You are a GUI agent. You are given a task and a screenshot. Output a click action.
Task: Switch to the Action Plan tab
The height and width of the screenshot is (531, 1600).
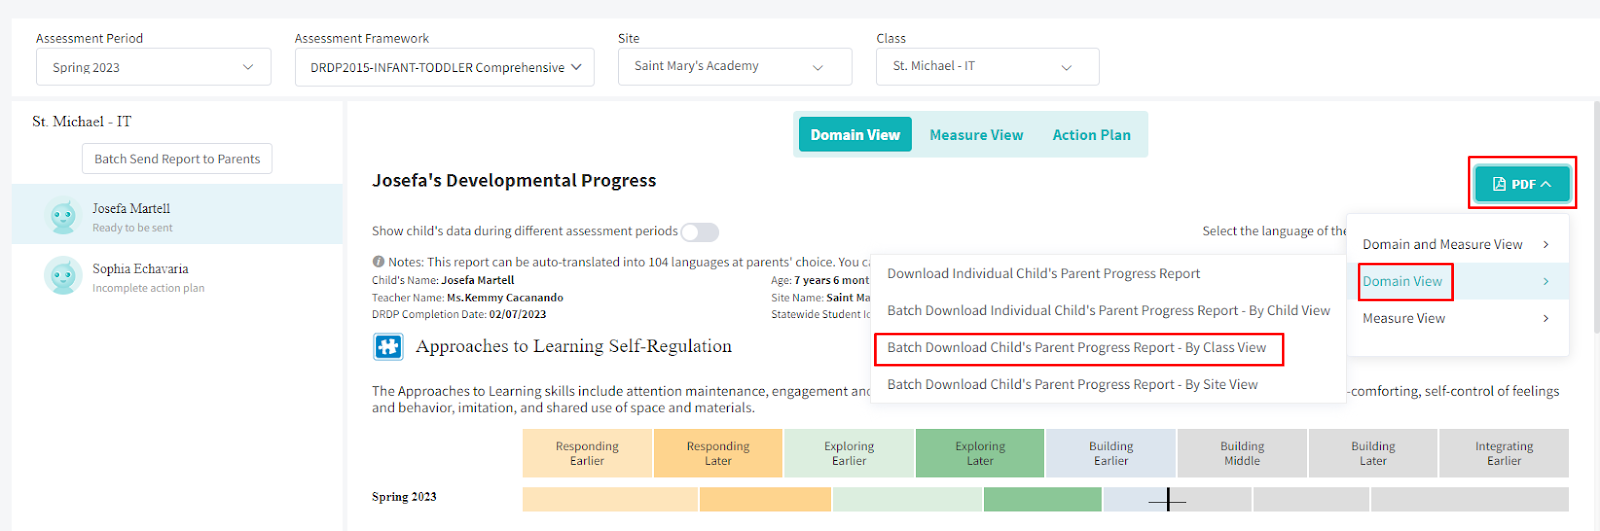pyautogui.click(x=1091, y=135)
